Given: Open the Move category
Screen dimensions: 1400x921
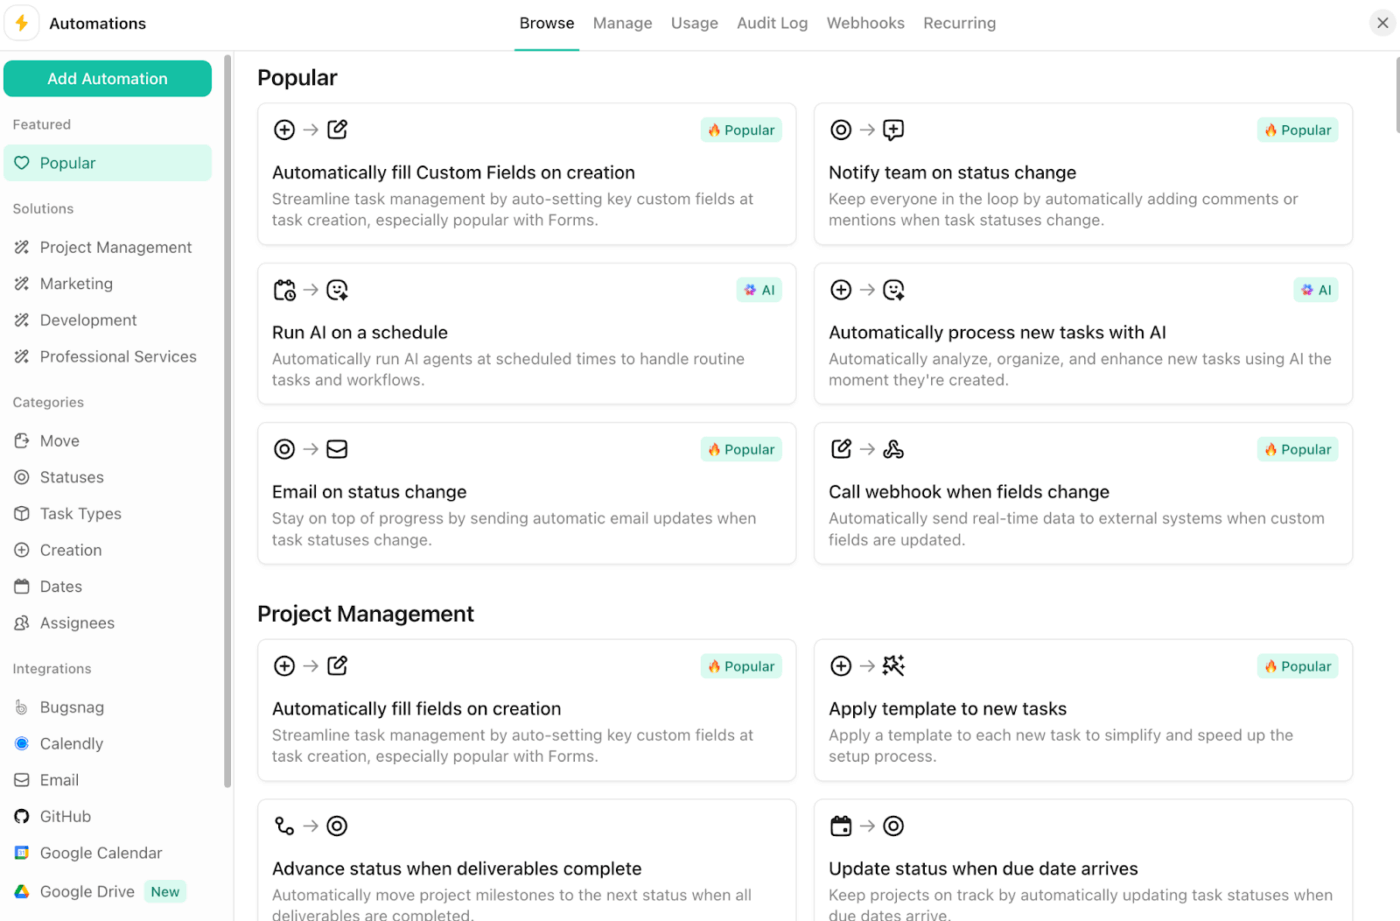Looking at the screenshot, I should click(59, 440).
